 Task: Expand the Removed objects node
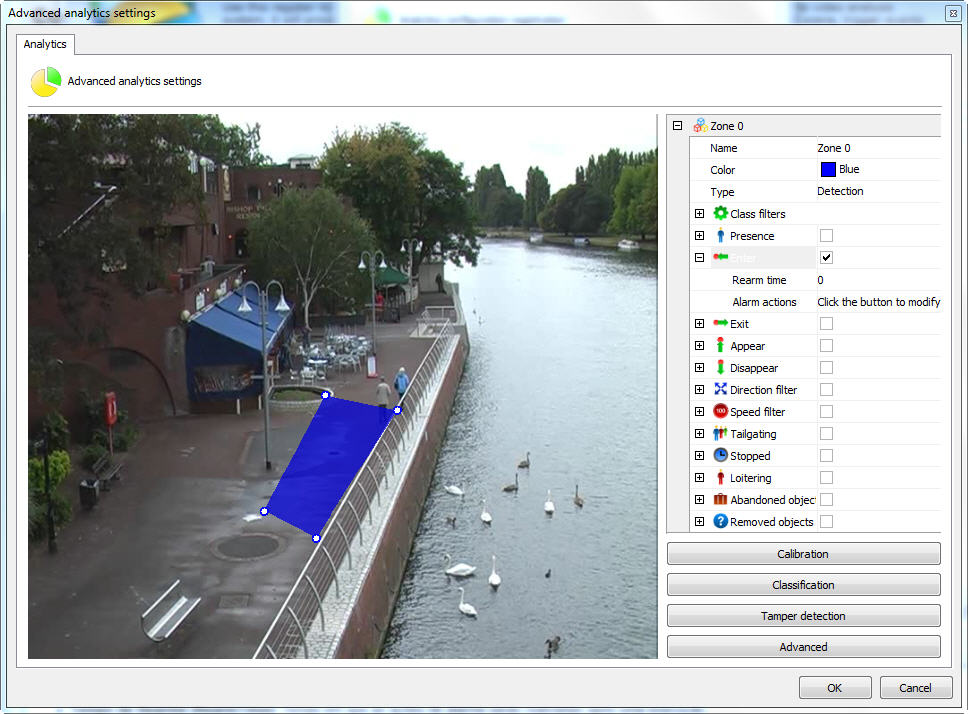(x=699, y=521)
